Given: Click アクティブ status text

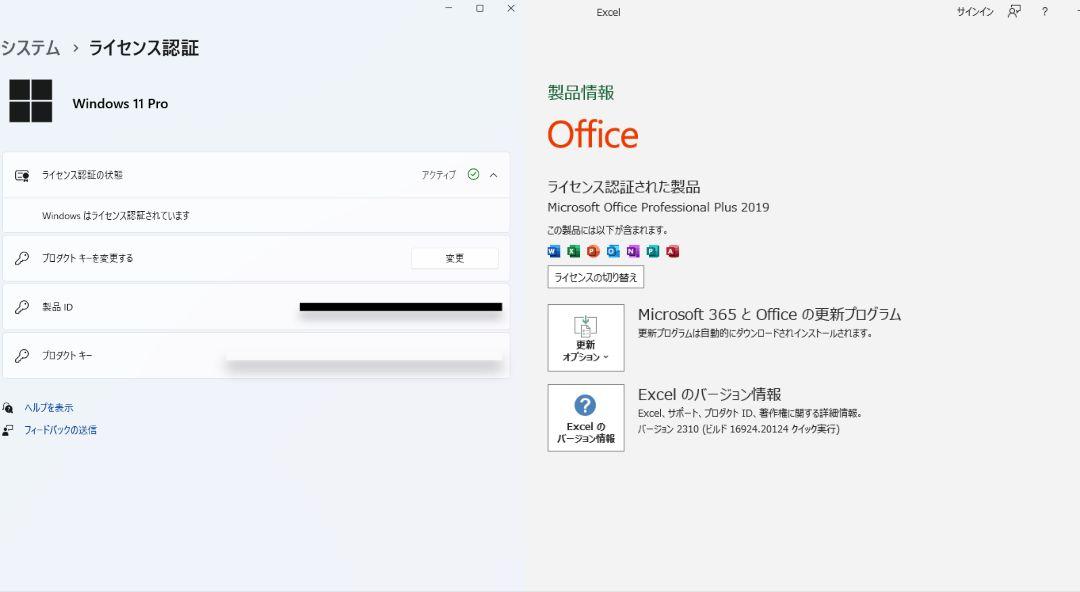Looking at the screenshot, I should [x=439, y=175].
